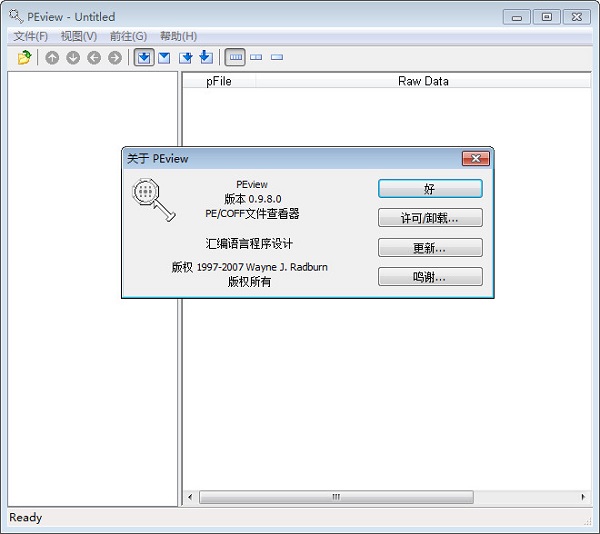This screenshot has width=600, height=534.
Task: Open the 视图(V) menu
Action: coord(79,36)
